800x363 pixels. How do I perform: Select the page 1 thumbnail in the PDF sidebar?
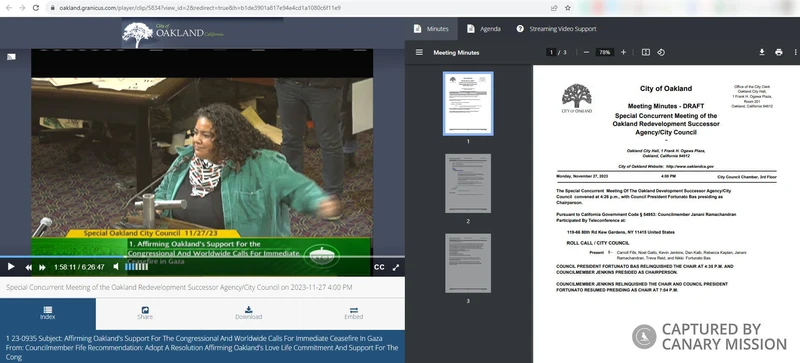[x=468, y=103]
